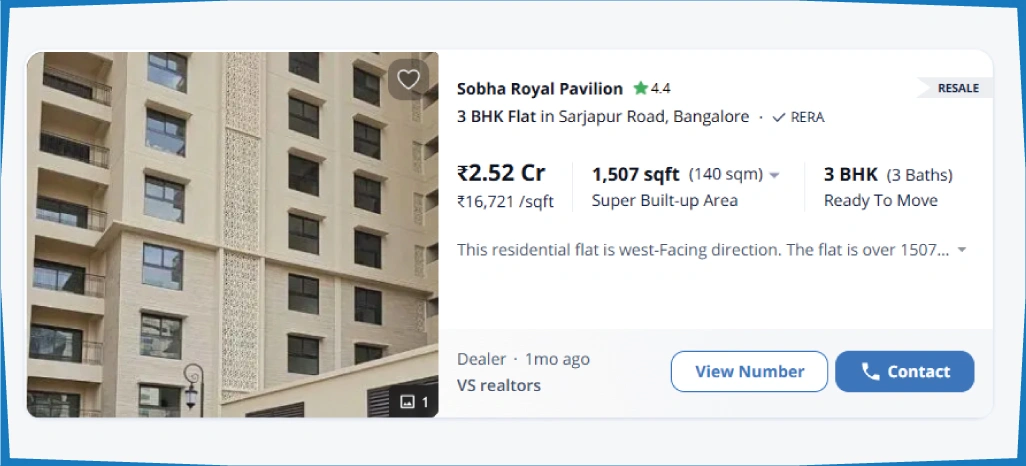1026x466 pixels.
Task: Click the VS realtors dealer name
Action: coord(499,385)
